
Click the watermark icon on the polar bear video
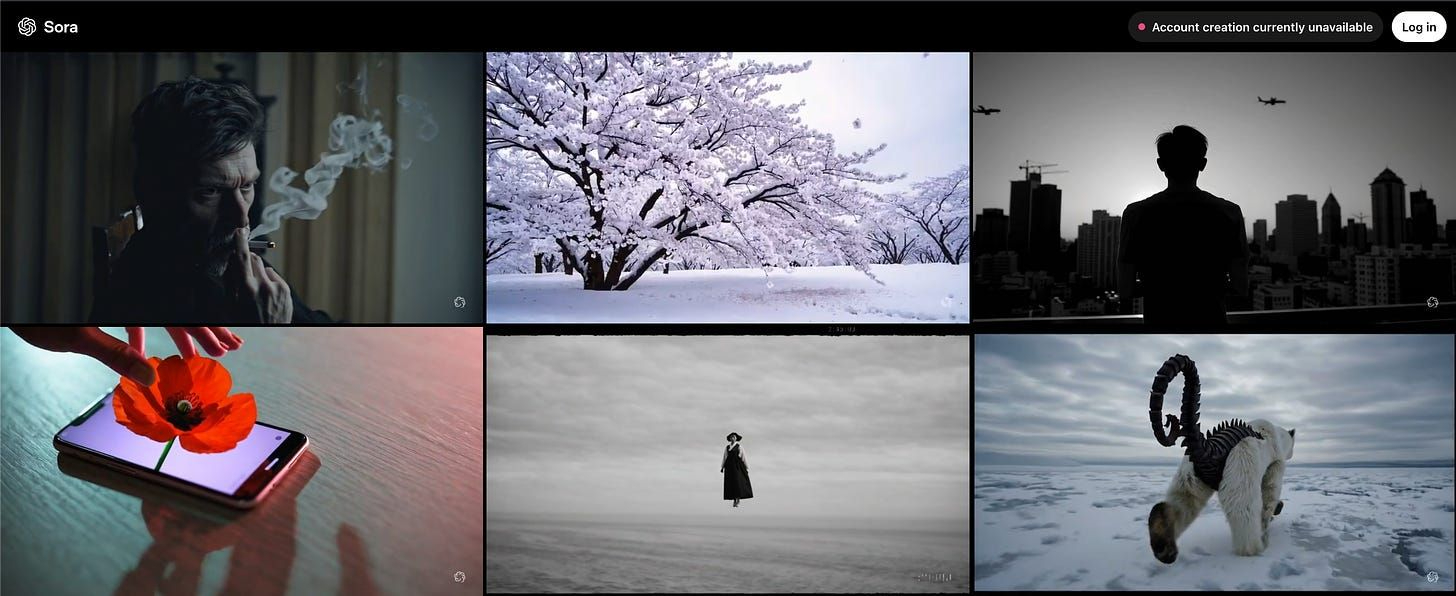pyautogui.click(x=1432, y=576)
